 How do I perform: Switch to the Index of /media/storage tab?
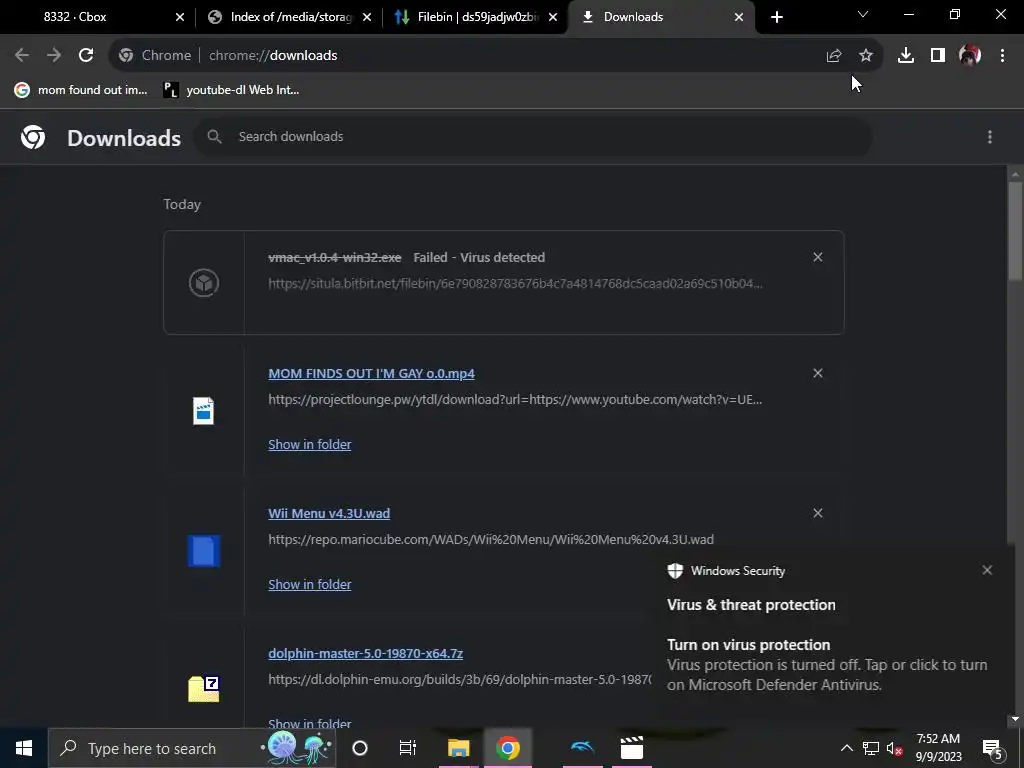pyautogui.click(x=291, y=17)
